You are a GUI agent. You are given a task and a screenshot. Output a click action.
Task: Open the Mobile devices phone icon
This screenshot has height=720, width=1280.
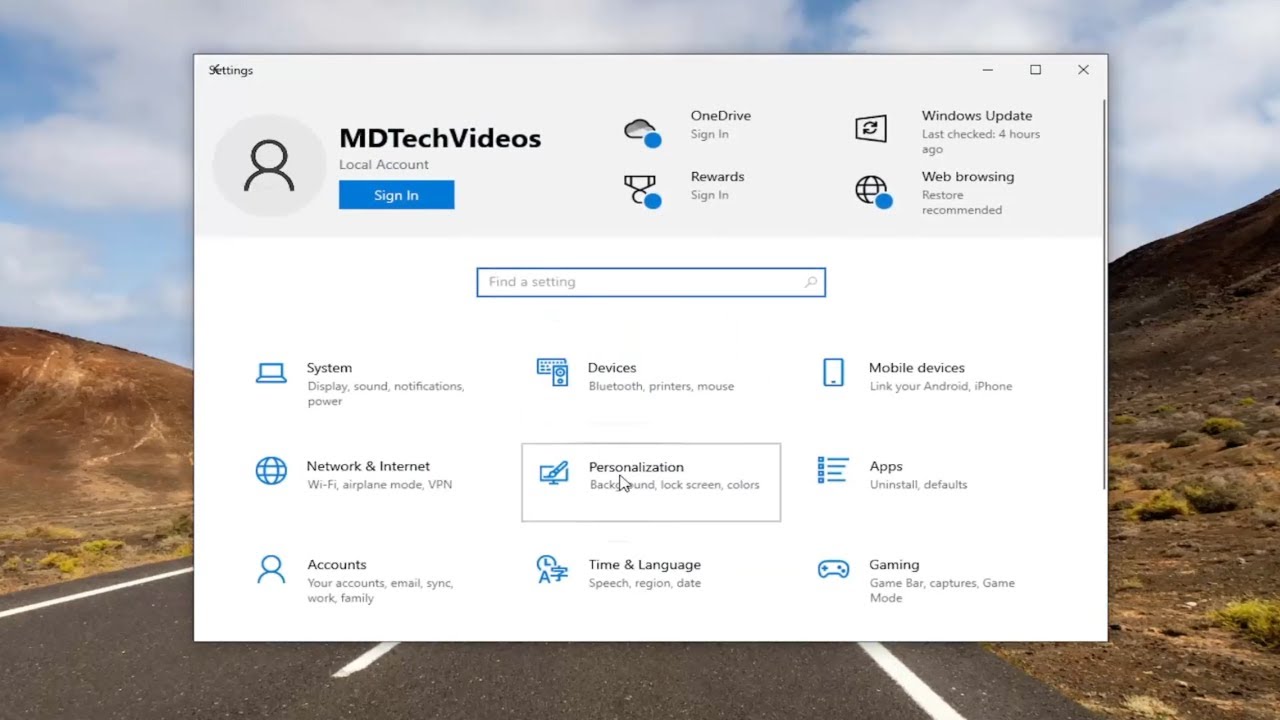coord(833,372)
